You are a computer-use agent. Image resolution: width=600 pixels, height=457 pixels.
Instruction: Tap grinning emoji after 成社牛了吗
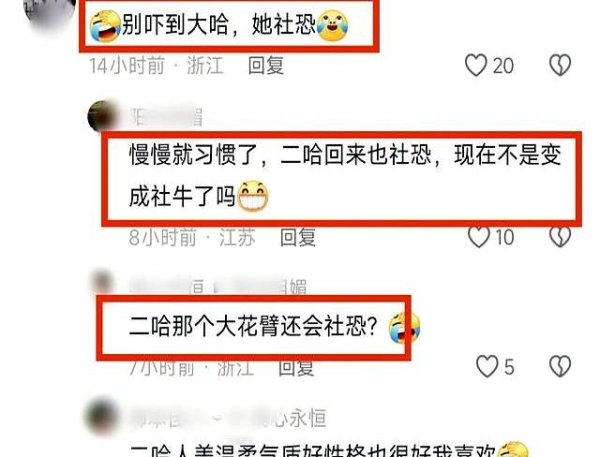[253, 197]
